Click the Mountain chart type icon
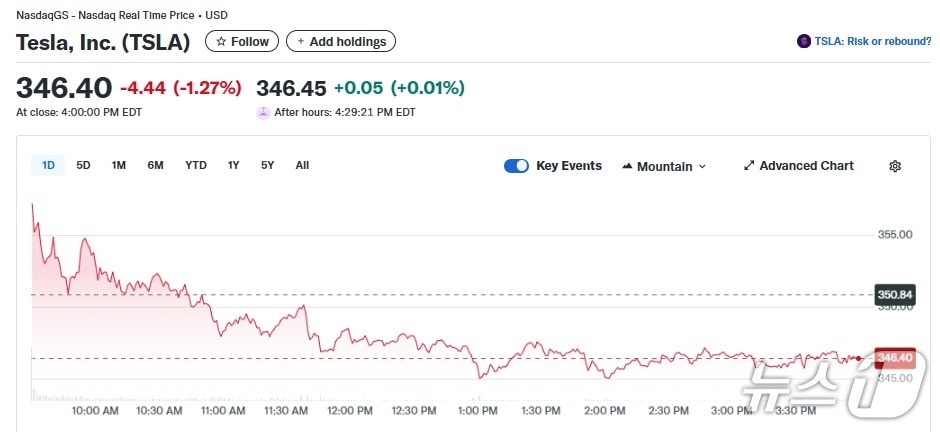The width and height of the screenshot is (940, 432). tap(627, 166)
